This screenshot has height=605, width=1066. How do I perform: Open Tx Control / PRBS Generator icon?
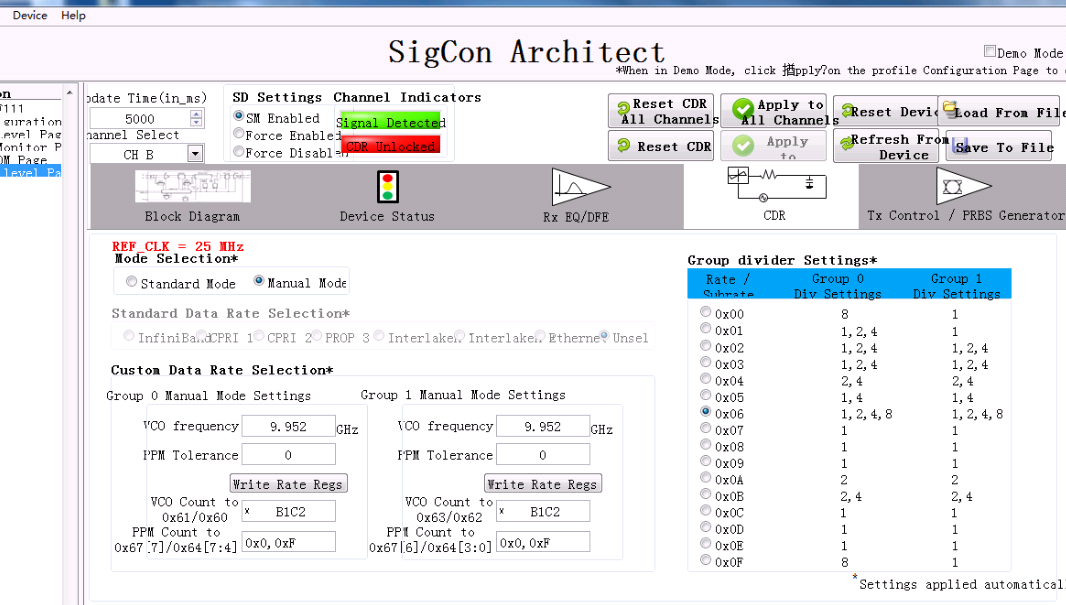coord(963,186)
